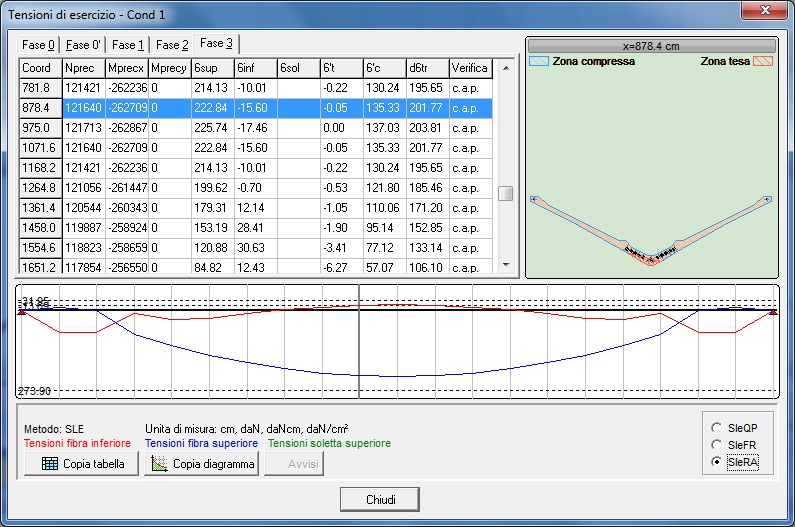Image resolution: width=795 pixels, height=527 pixels.
Task: Select the SleRA radio option
Action: click(x=715, y=461)
